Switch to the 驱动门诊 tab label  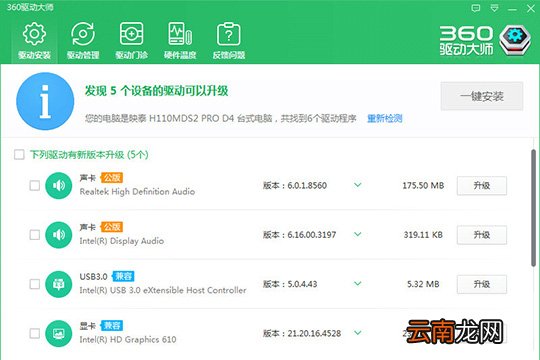131,55
